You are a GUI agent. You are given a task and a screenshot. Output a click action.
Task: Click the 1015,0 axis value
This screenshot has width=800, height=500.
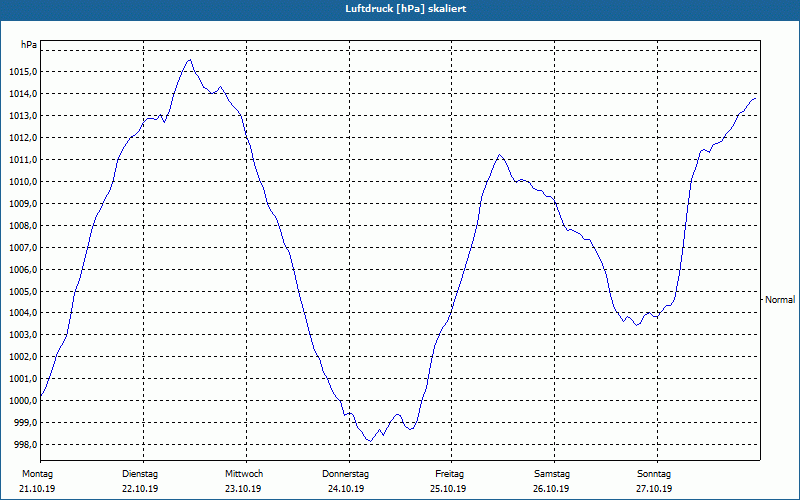point(23,72)
